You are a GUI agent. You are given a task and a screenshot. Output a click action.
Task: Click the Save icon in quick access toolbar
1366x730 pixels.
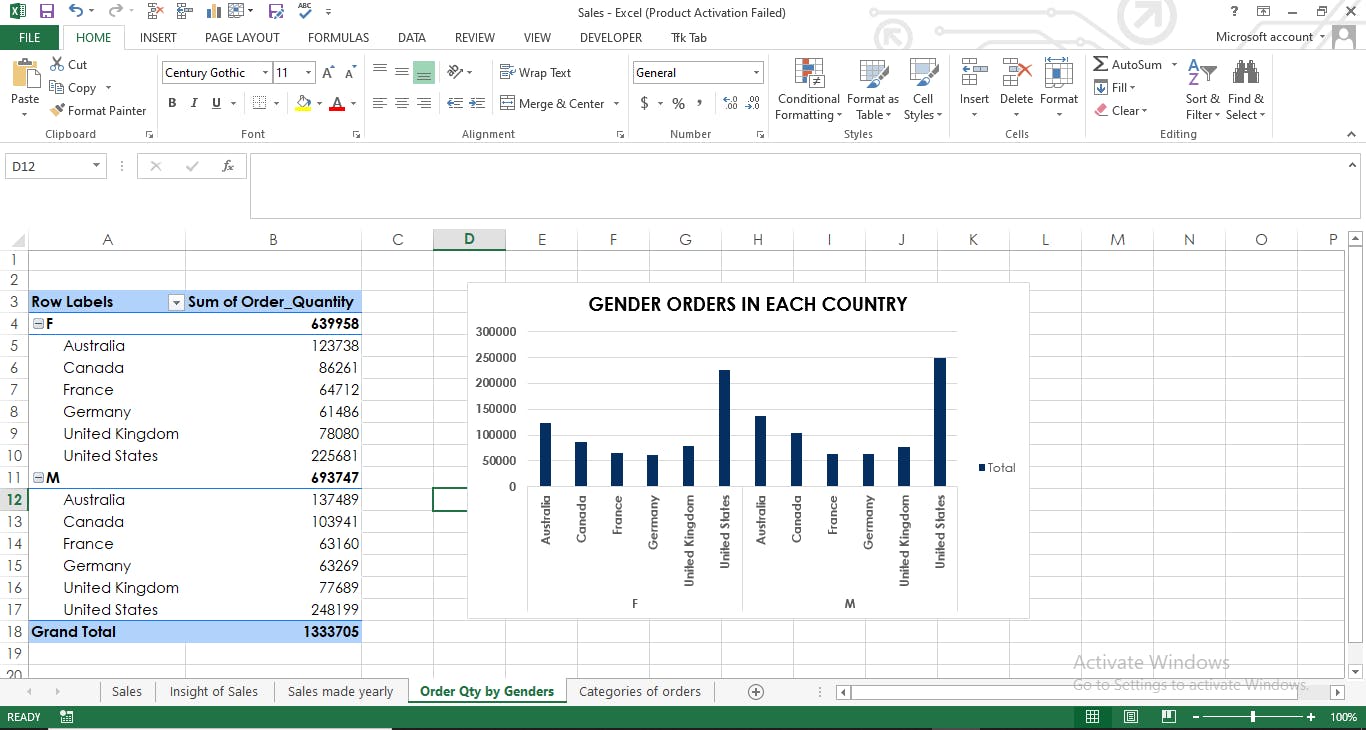(46, 12)
